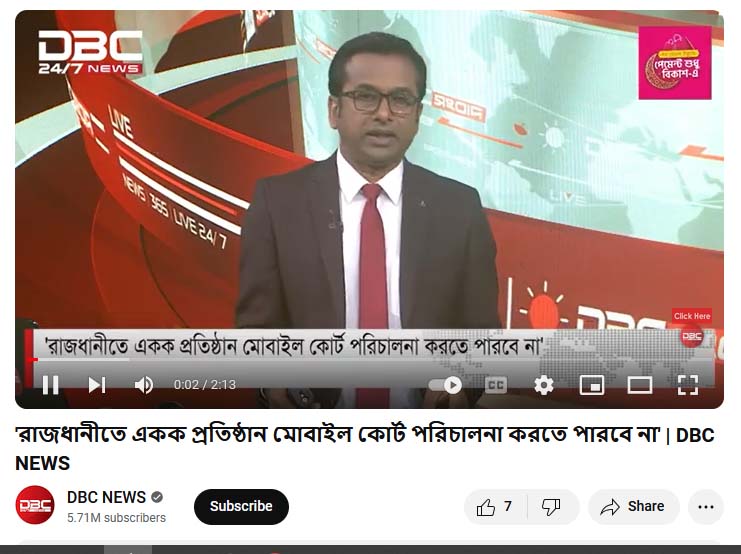
Task: Click the DBC watermark under Click Here
Action: 692,336
